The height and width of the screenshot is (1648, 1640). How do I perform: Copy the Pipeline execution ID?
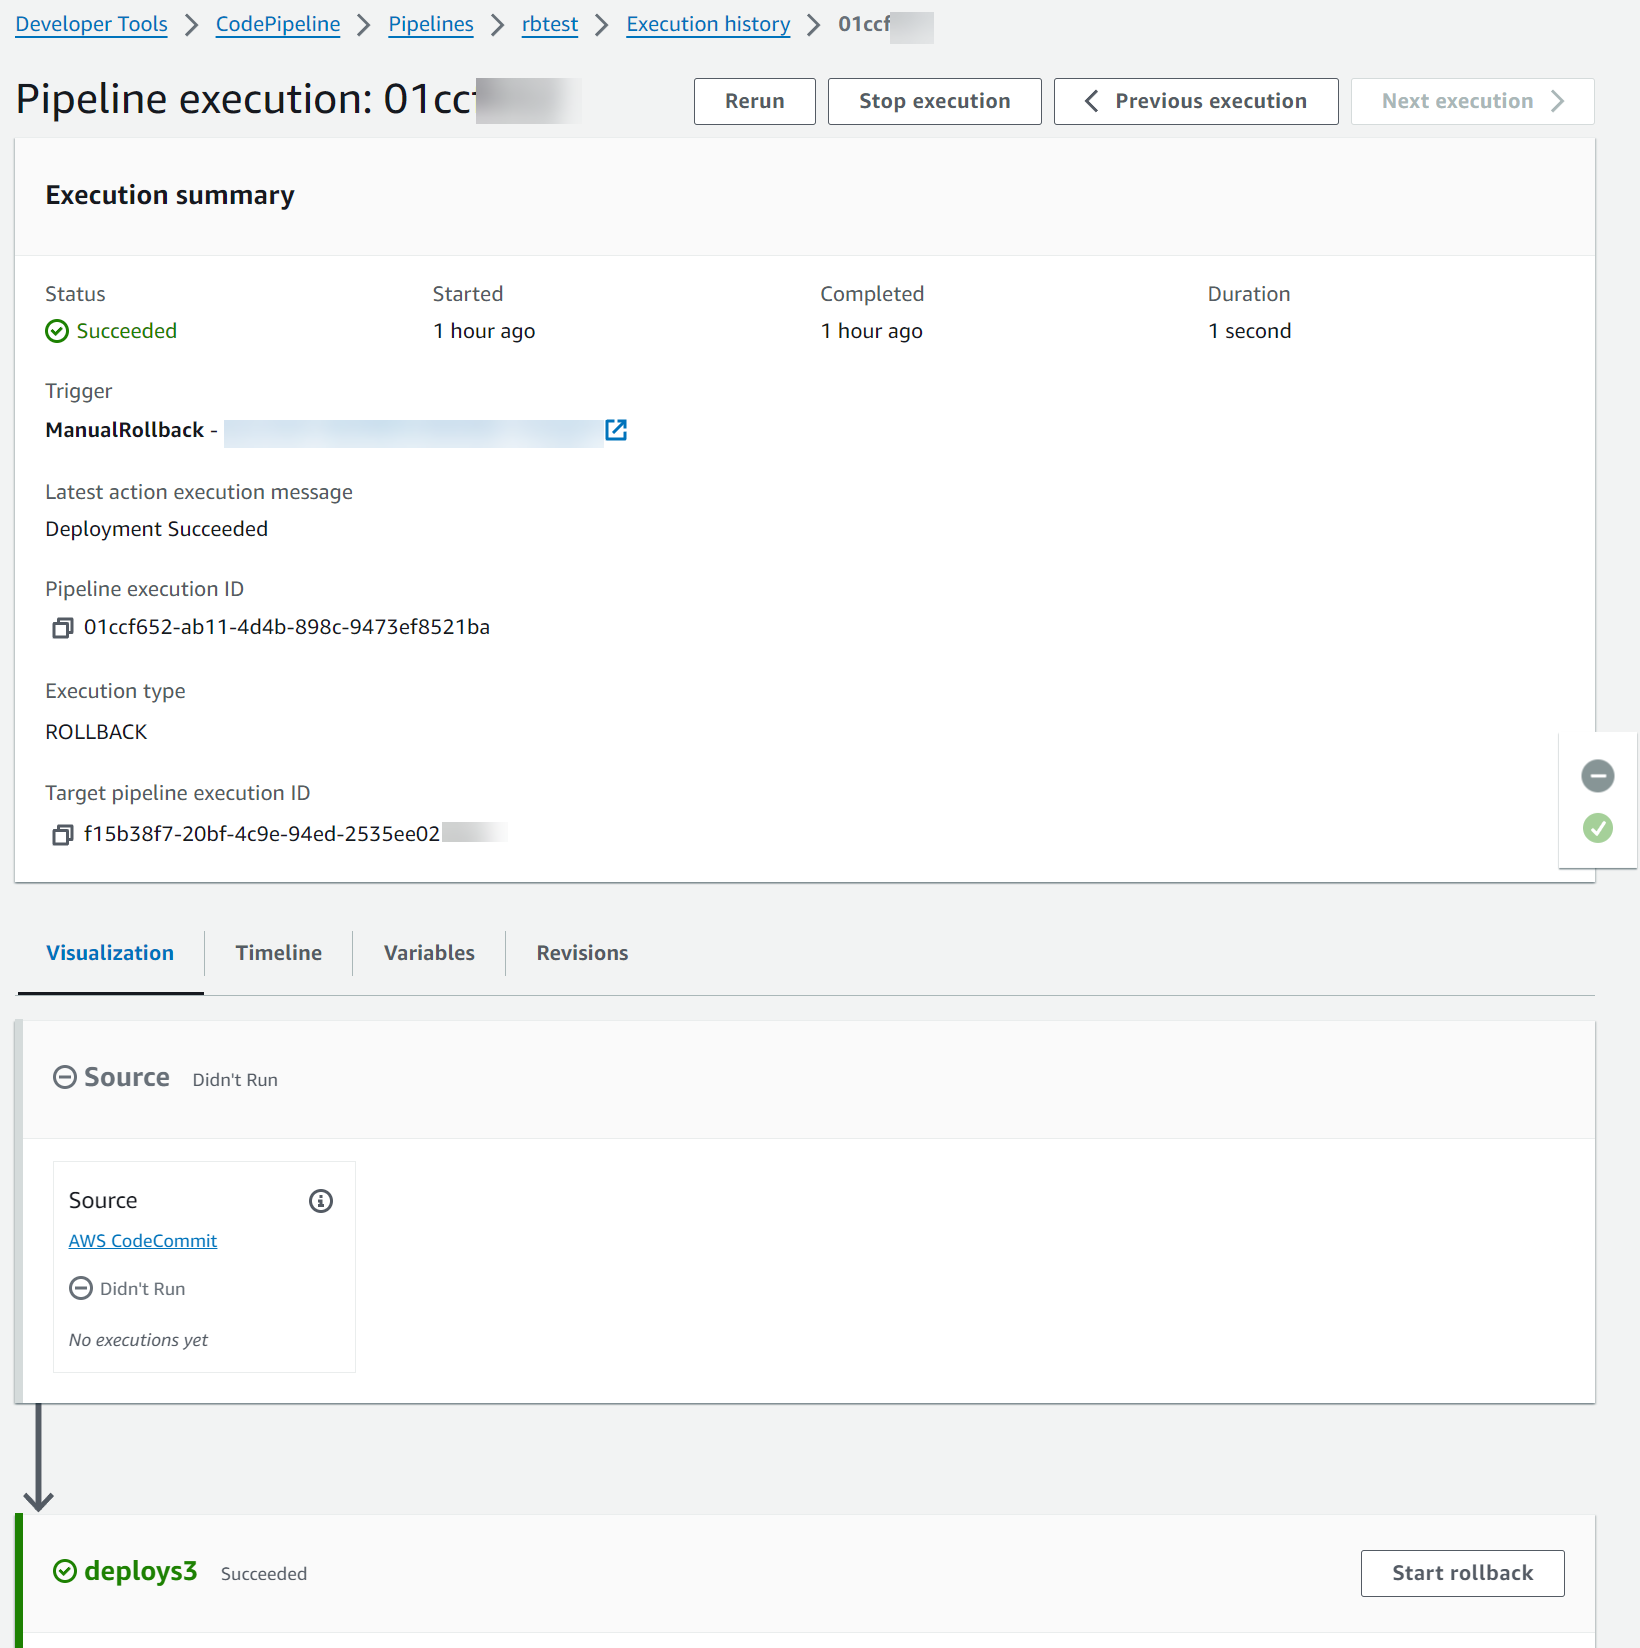coord(61,627)
